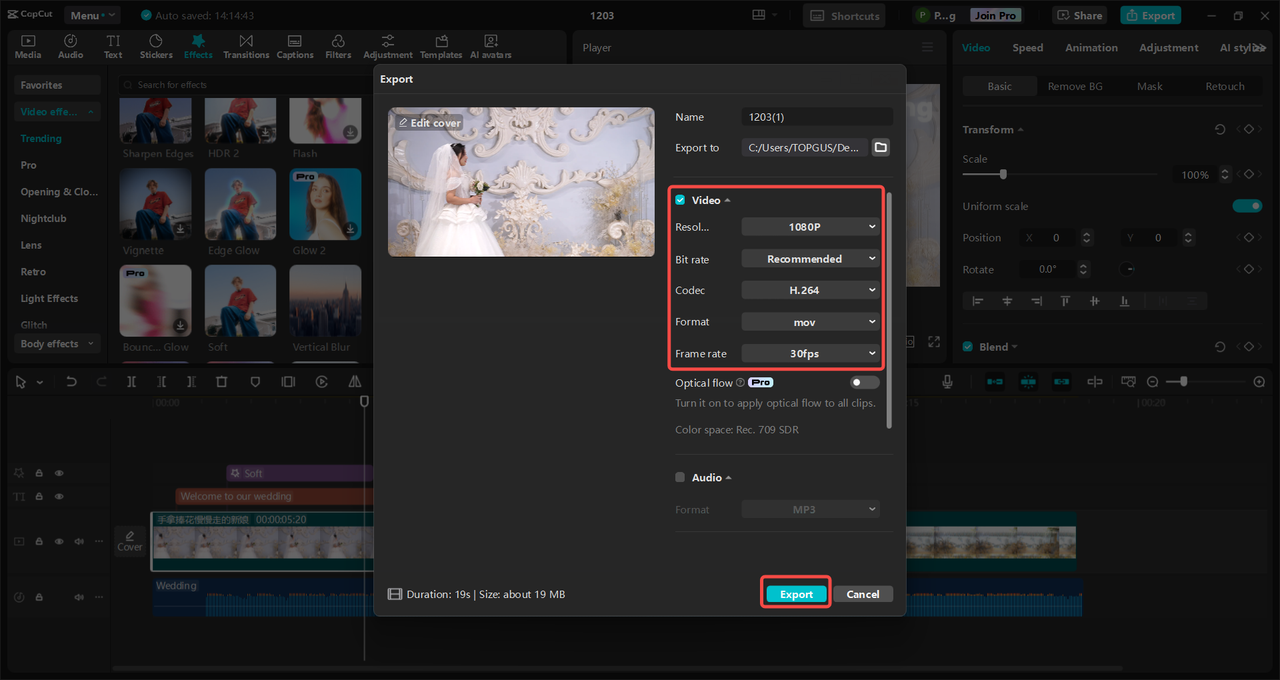Open the Captions panel icon

coord(295,41)
